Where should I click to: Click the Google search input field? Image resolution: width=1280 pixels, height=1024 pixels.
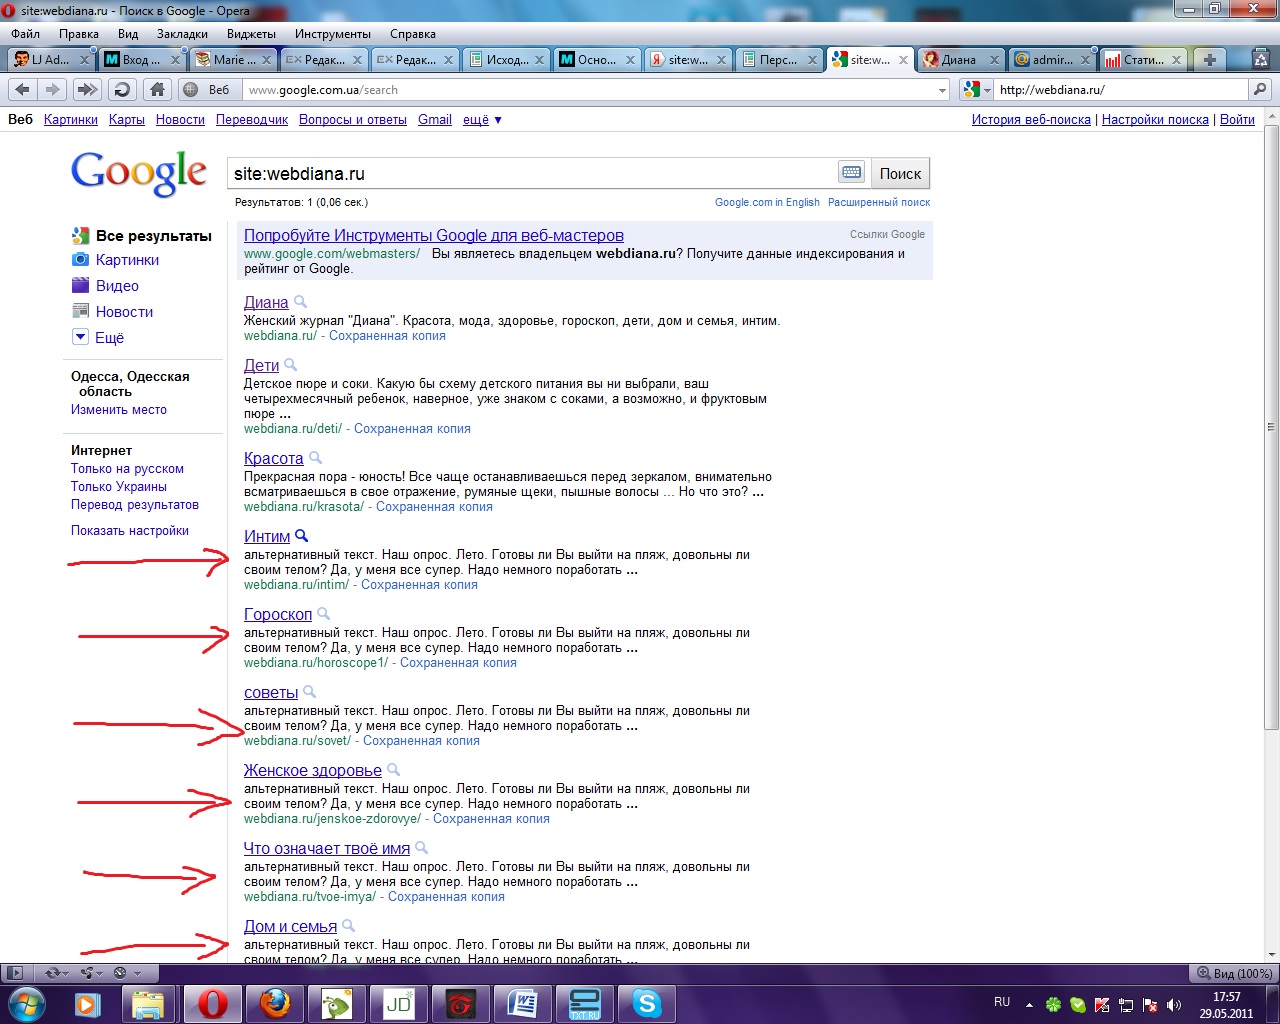[532, 173]
